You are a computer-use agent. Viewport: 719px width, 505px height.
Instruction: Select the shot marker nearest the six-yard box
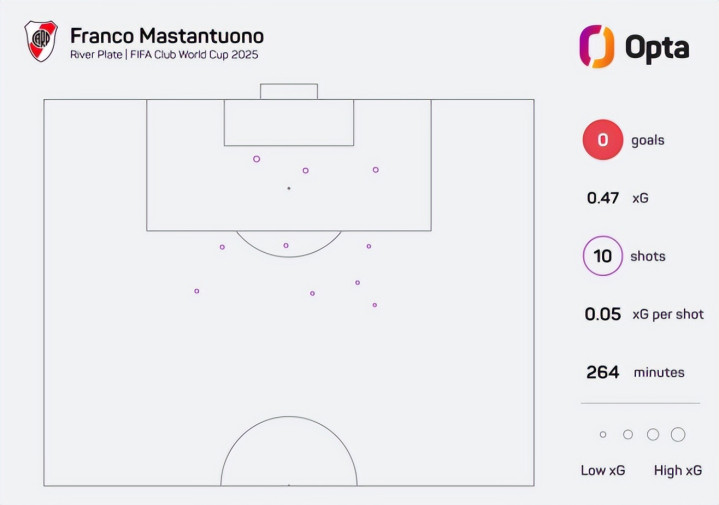pyautogui.click(x=256, y=159)
